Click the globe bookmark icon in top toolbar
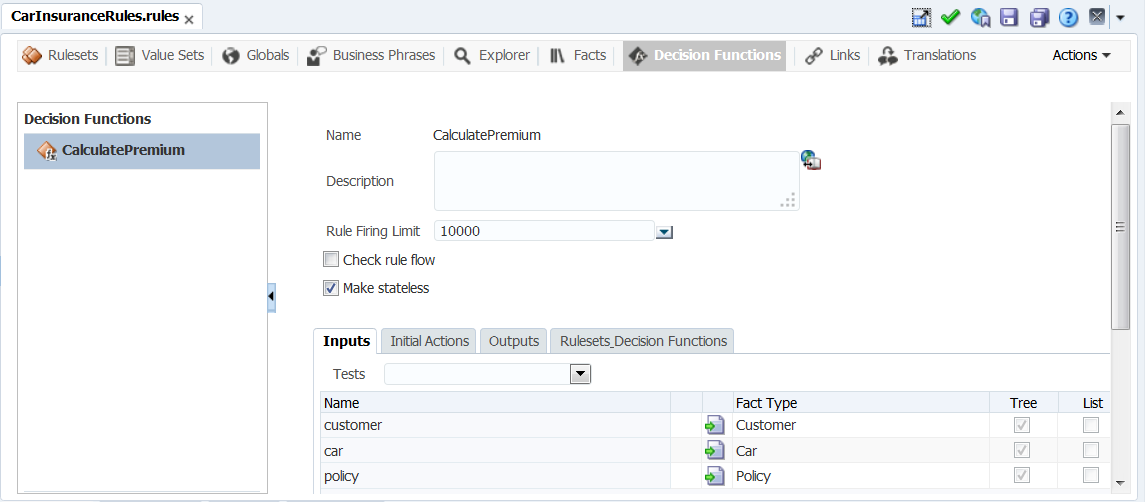The image size is (1145, 502). tap(980, 18)
